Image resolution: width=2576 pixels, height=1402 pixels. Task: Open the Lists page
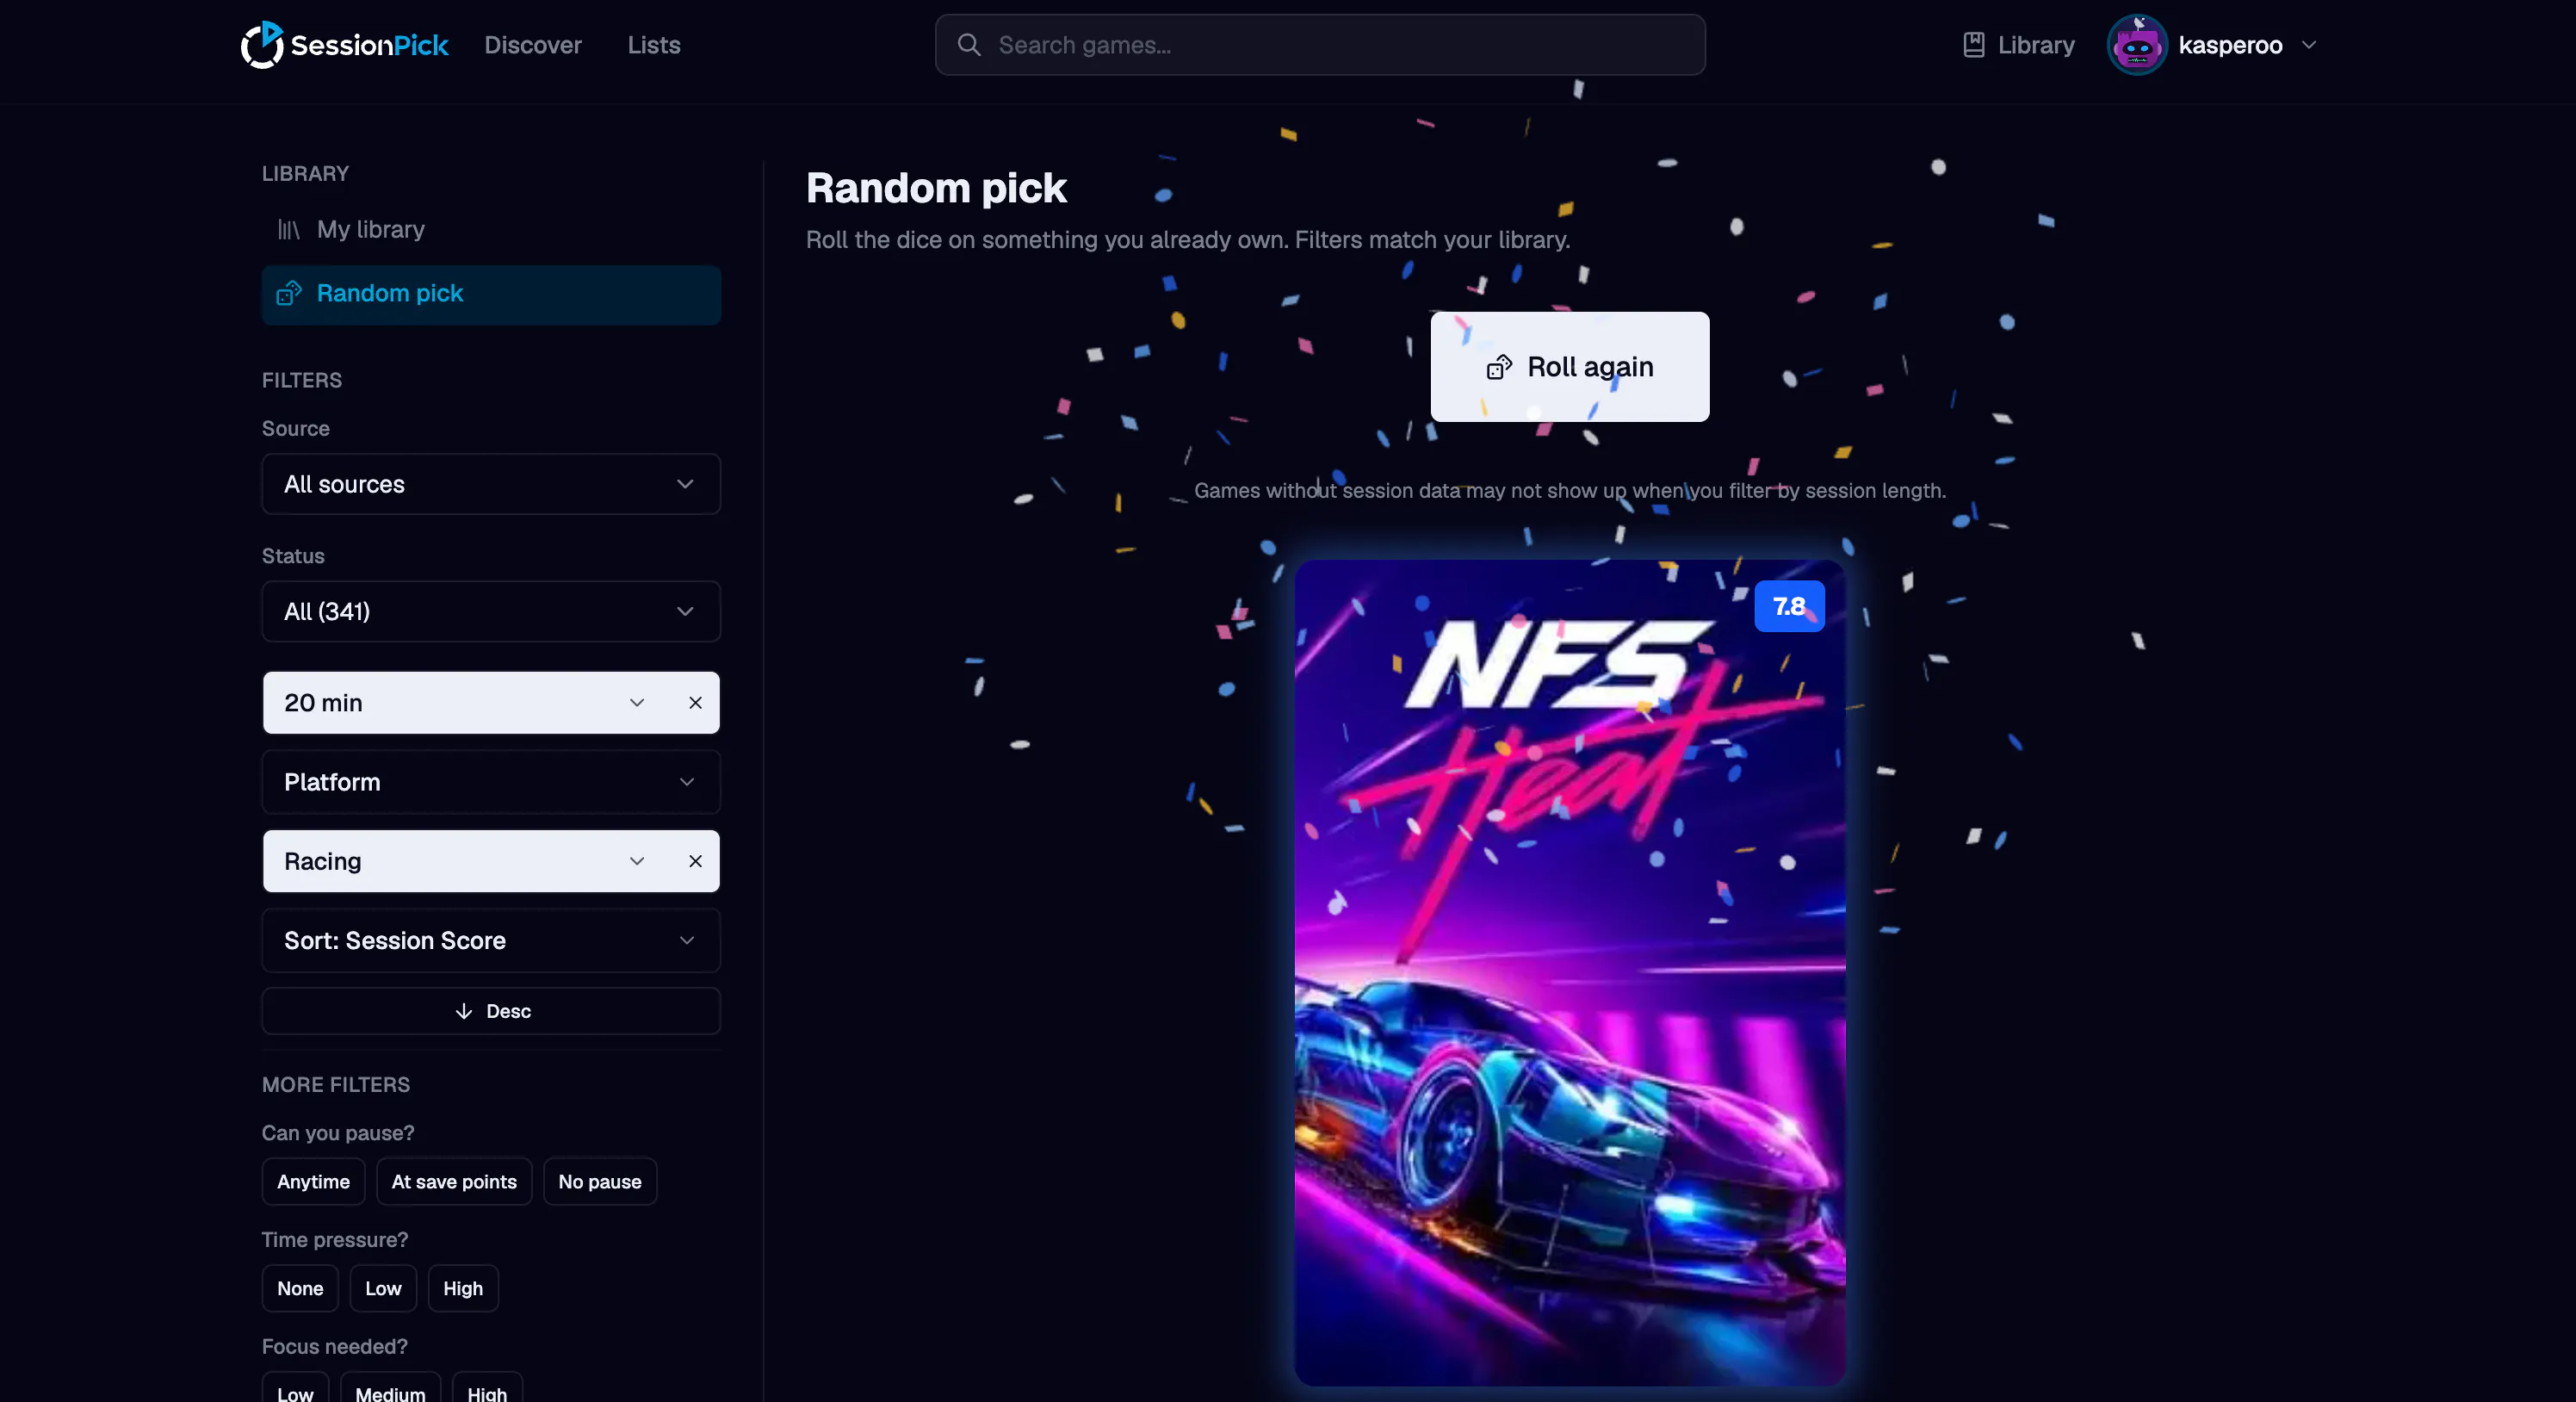654,45
